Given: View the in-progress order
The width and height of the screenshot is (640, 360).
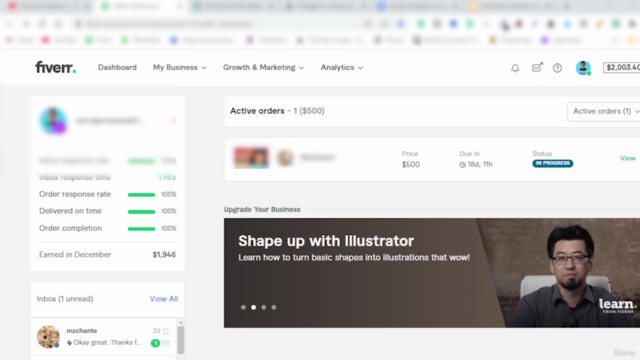Looking at the screenshot, I should (x=627, y=158).
